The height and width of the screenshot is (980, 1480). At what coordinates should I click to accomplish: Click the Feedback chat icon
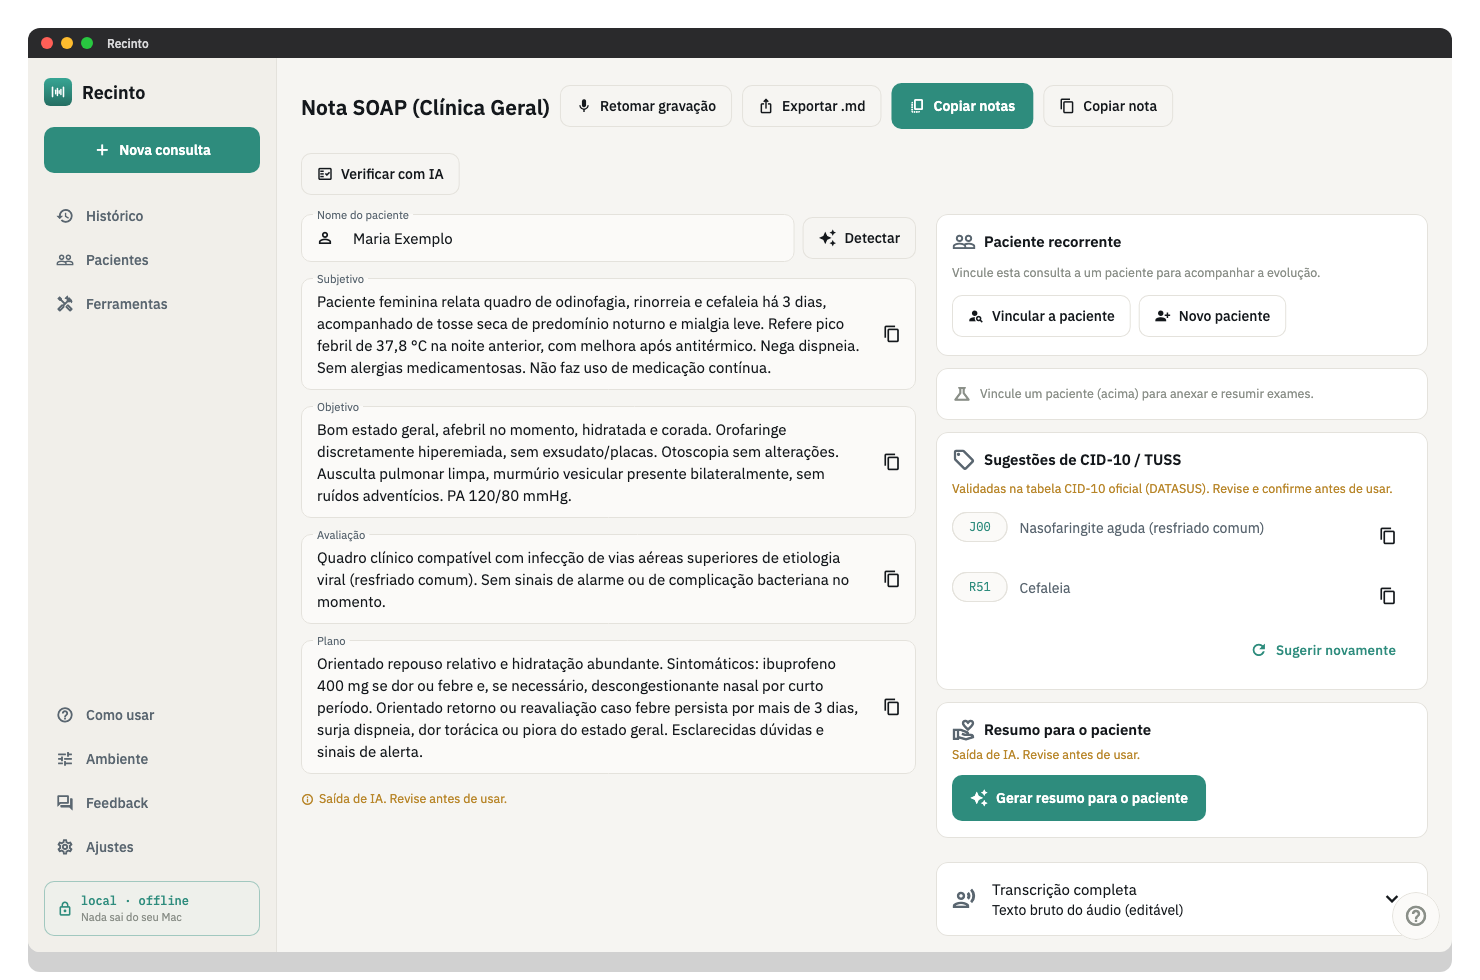coord(65,803)
